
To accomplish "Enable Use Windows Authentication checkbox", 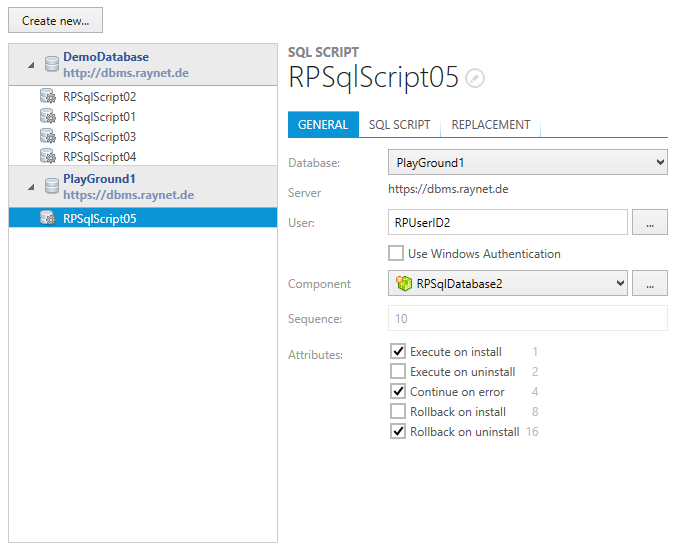I will (x=397, y=254).
